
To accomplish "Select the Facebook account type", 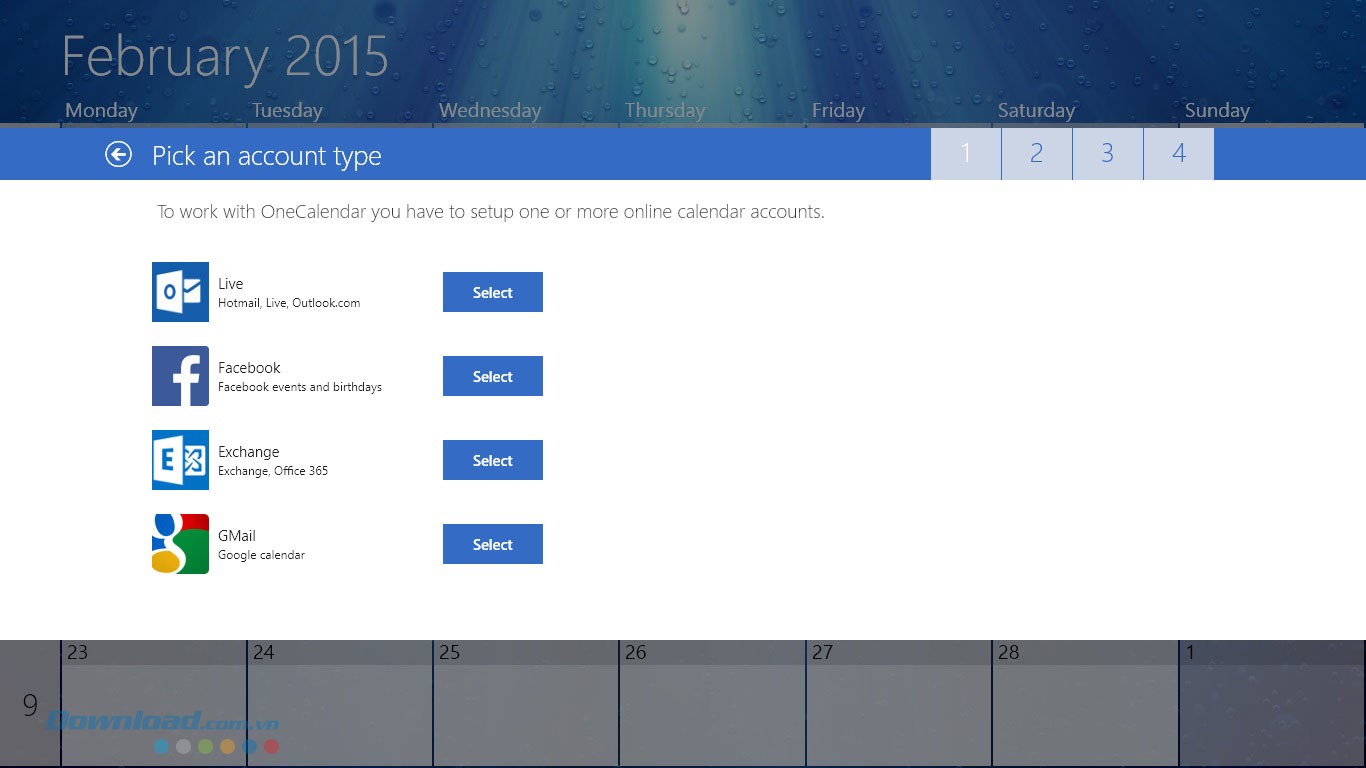I will click(492, 376).
